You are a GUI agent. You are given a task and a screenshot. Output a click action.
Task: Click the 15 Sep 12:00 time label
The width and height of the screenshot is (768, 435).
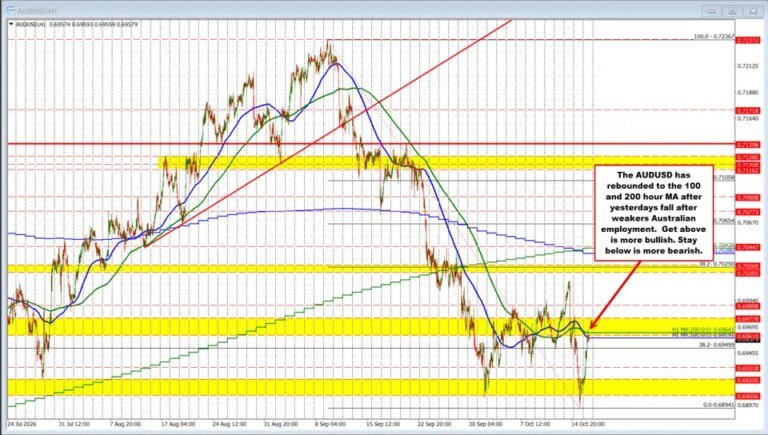click(x=383, y=424)
